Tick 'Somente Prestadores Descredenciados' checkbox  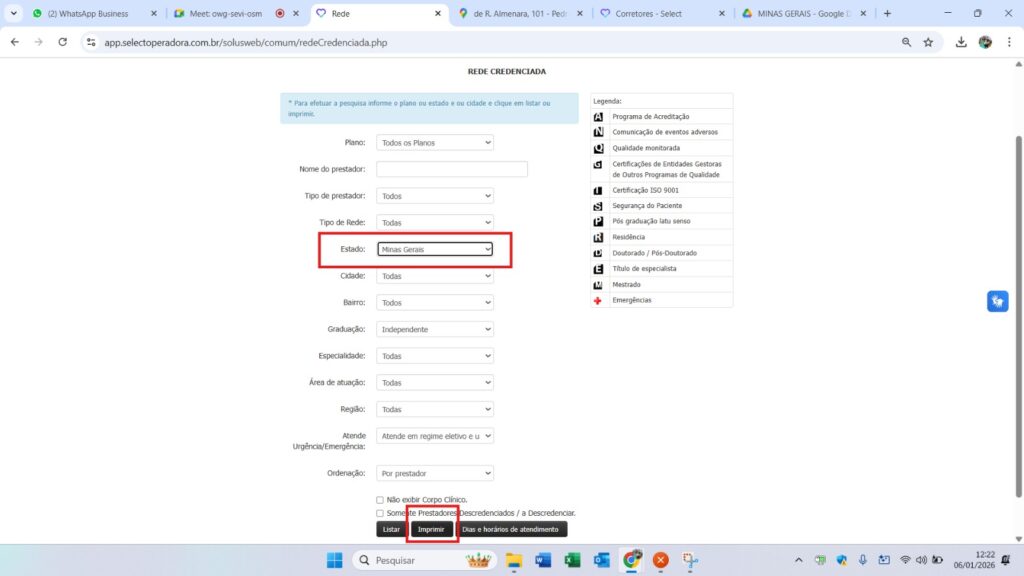(380, 513)
